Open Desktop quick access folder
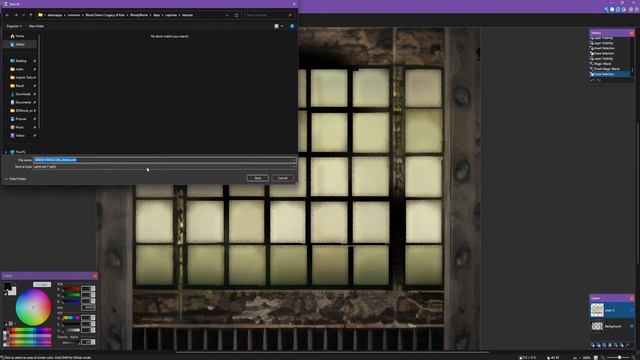 coord(20,61)
